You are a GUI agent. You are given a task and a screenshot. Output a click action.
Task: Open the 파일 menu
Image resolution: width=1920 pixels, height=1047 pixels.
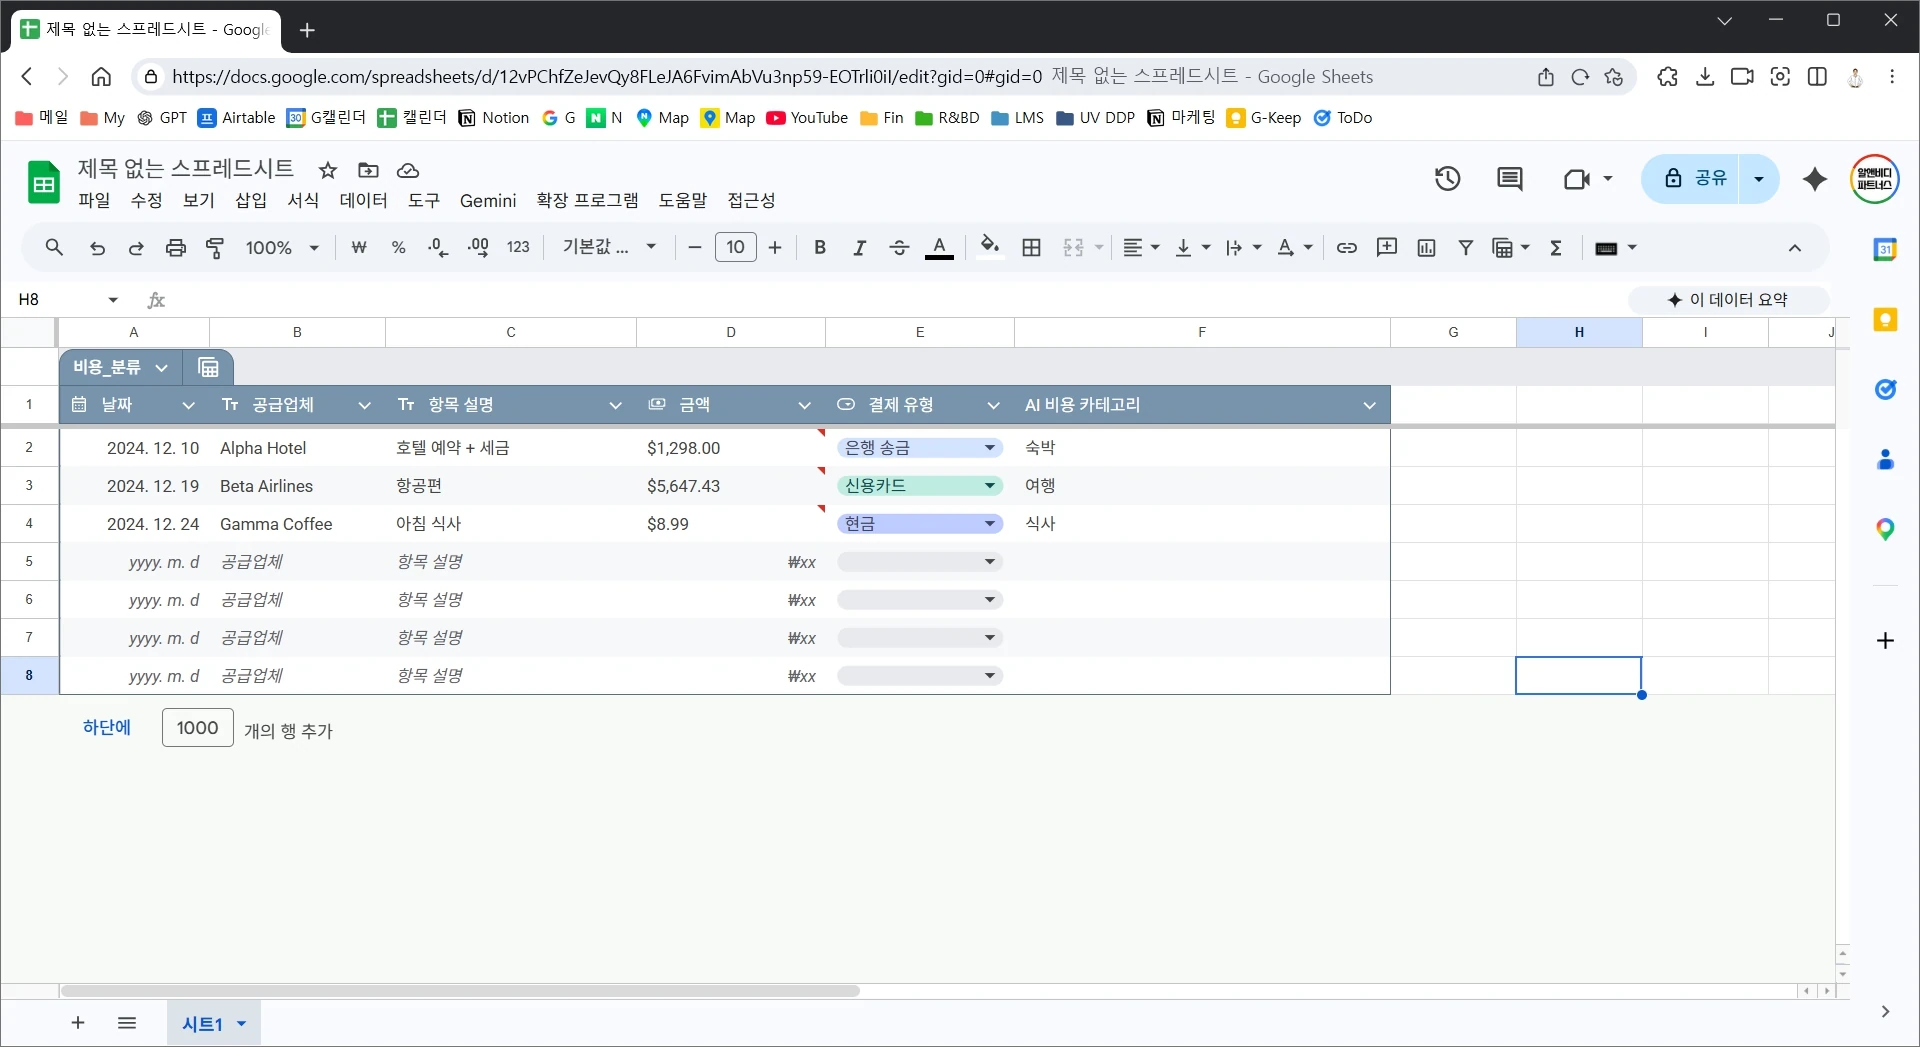(x=94, y=200)
